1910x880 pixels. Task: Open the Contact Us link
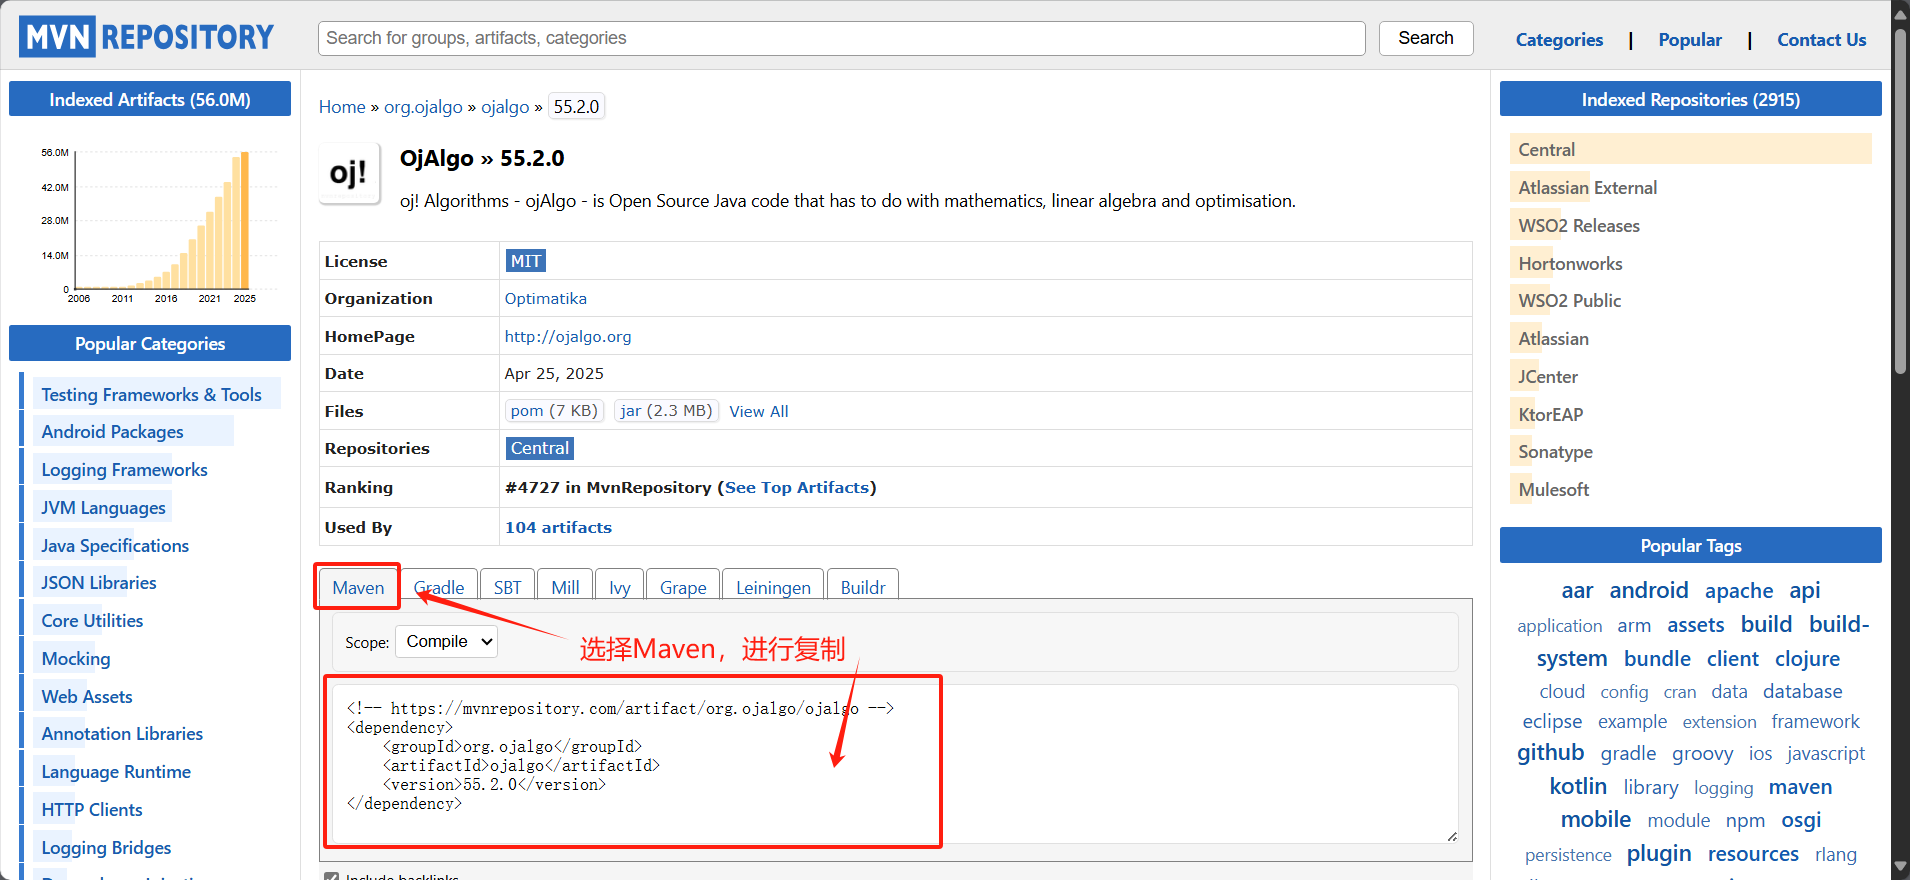click(1821, 40)
